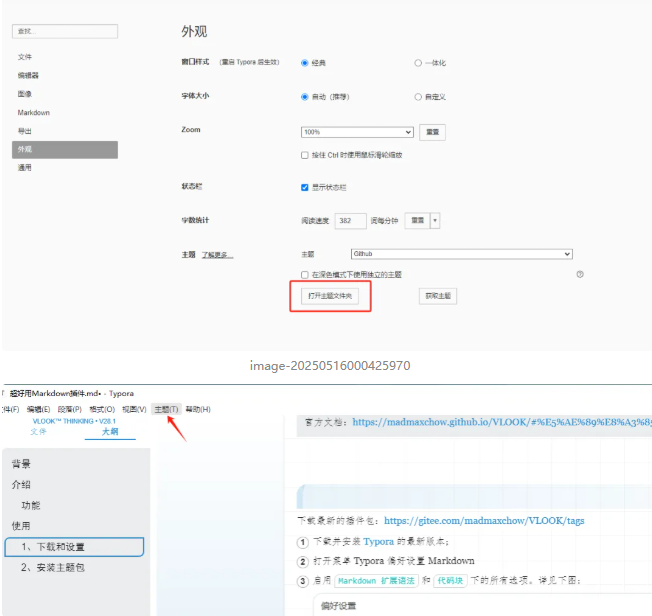This screenshot has width=652, height=616.
Task: Click 获取主题 button
Action: click(438, 296)
